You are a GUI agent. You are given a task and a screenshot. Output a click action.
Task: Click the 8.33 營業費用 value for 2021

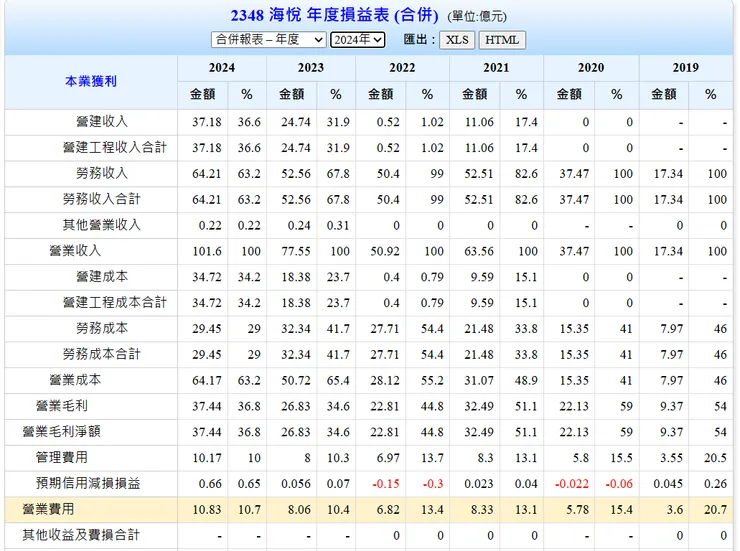[482, 509]
